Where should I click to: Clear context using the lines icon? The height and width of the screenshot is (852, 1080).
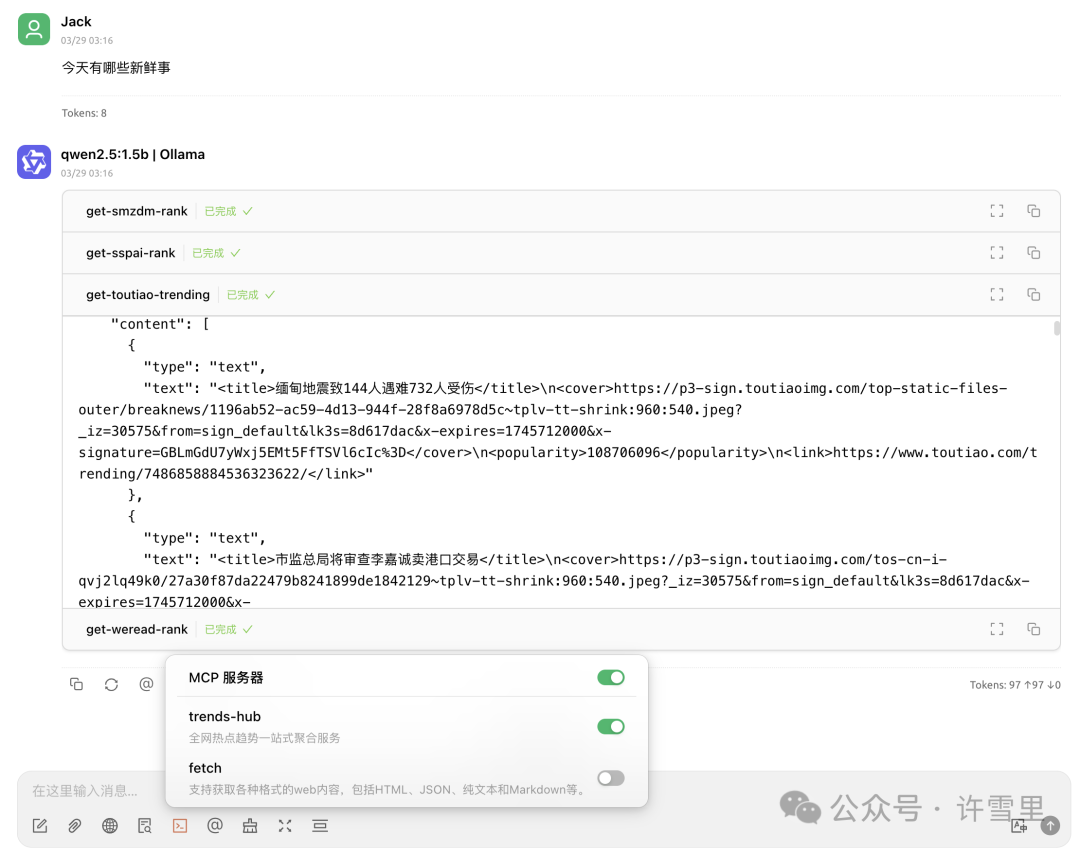[320, 825]
